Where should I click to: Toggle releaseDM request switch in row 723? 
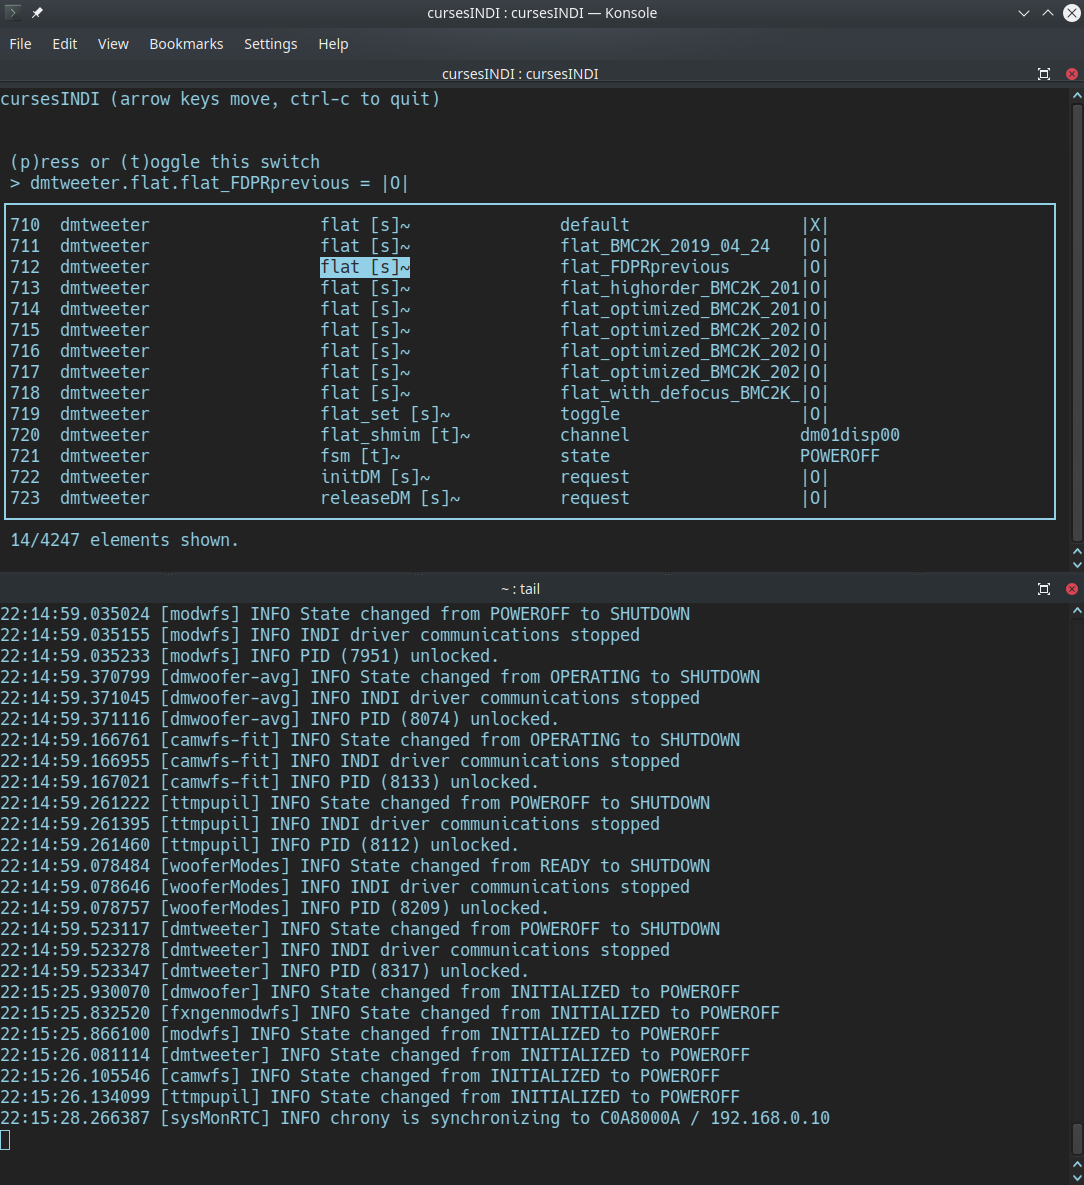pyautogui.click(x=815, y=499)
